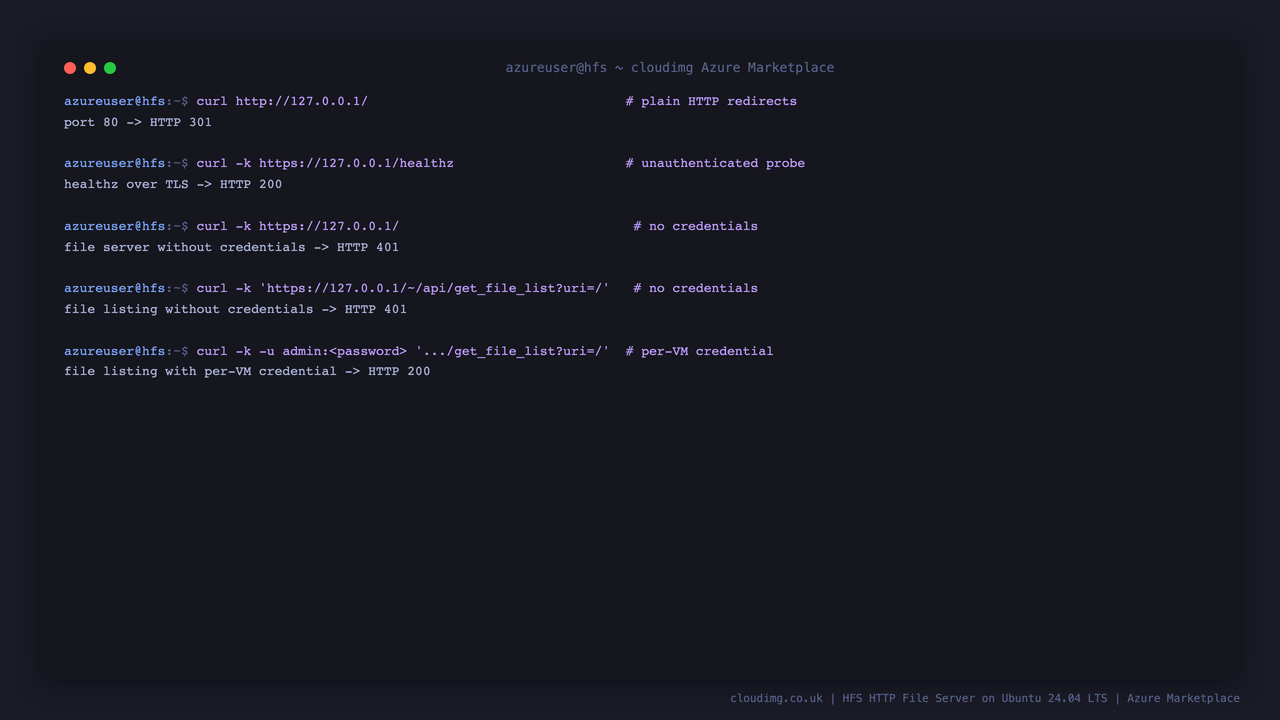
Task: Click the comment '# unauthenticated probe'
Action: 715,163
